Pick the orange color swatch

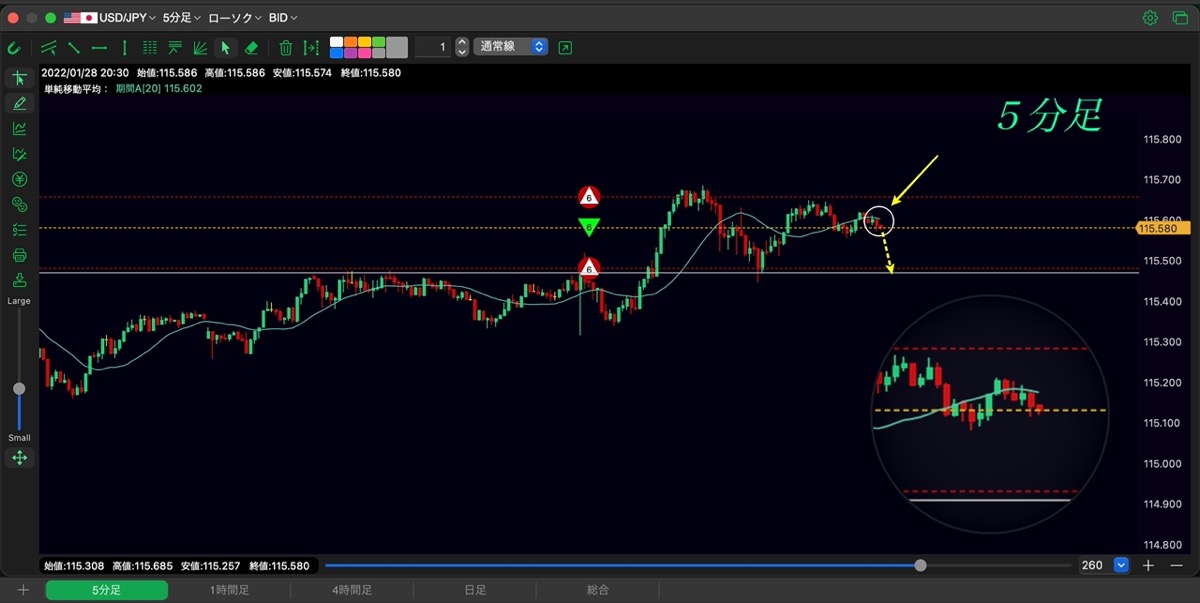[x=350, y=42]
